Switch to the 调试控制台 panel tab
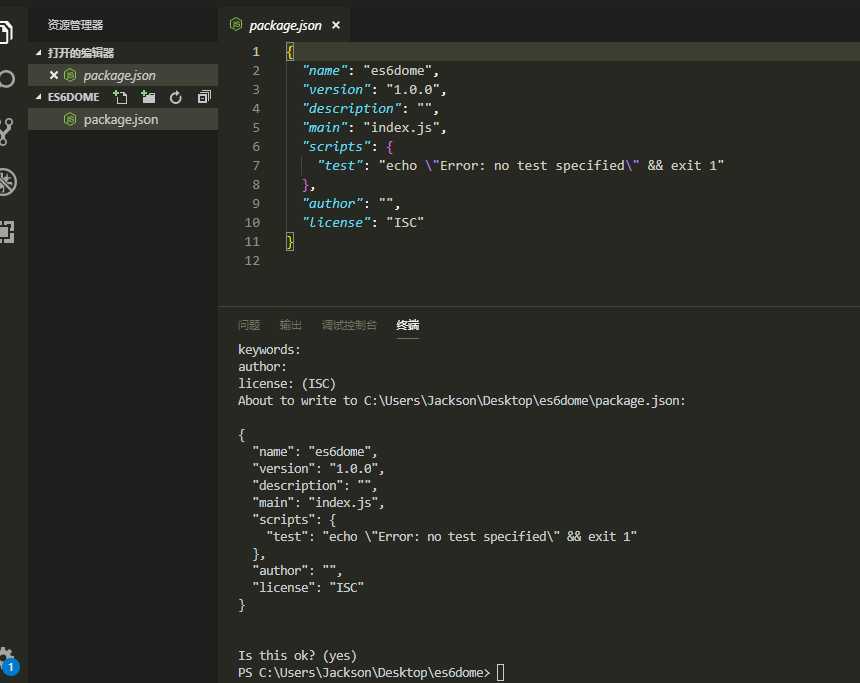The image size is (860, 683). point(349,325)
